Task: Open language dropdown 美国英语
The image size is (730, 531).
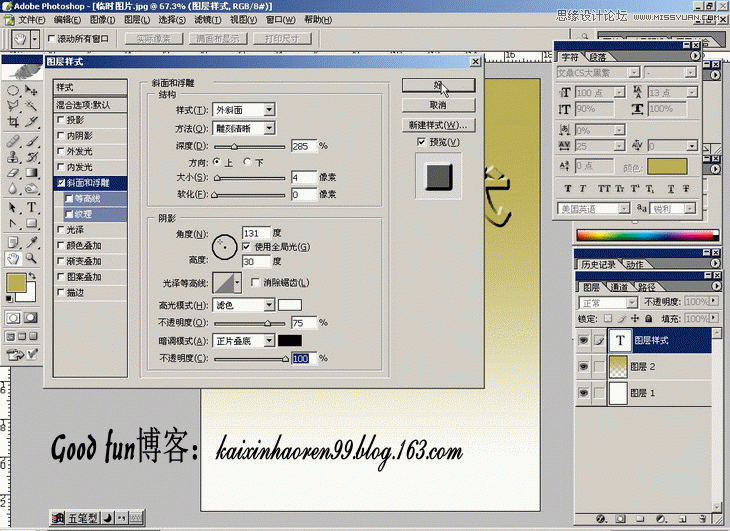Action: [x=624, y=209]
